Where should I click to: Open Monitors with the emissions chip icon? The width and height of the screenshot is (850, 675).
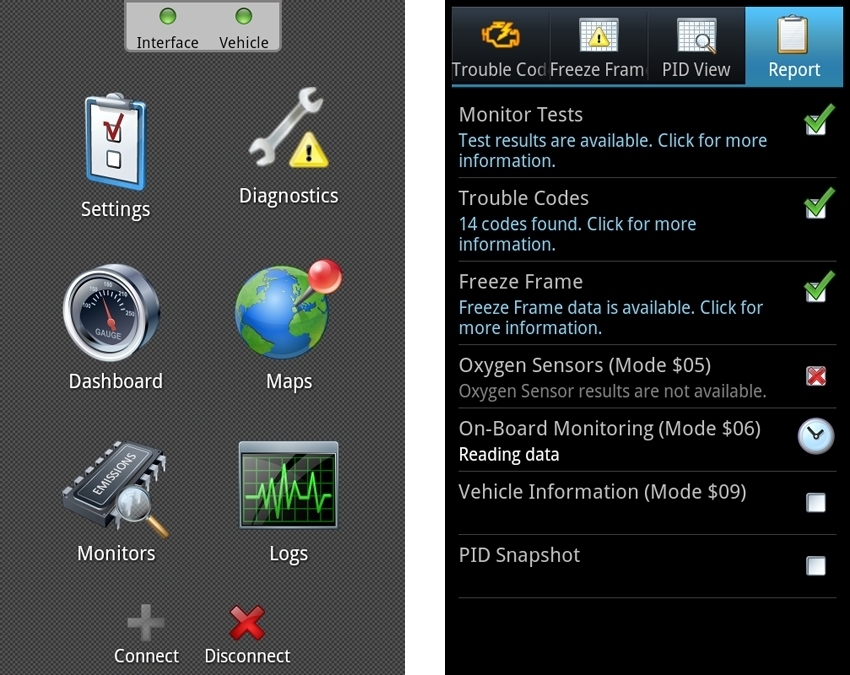click(x=115, y=487)
